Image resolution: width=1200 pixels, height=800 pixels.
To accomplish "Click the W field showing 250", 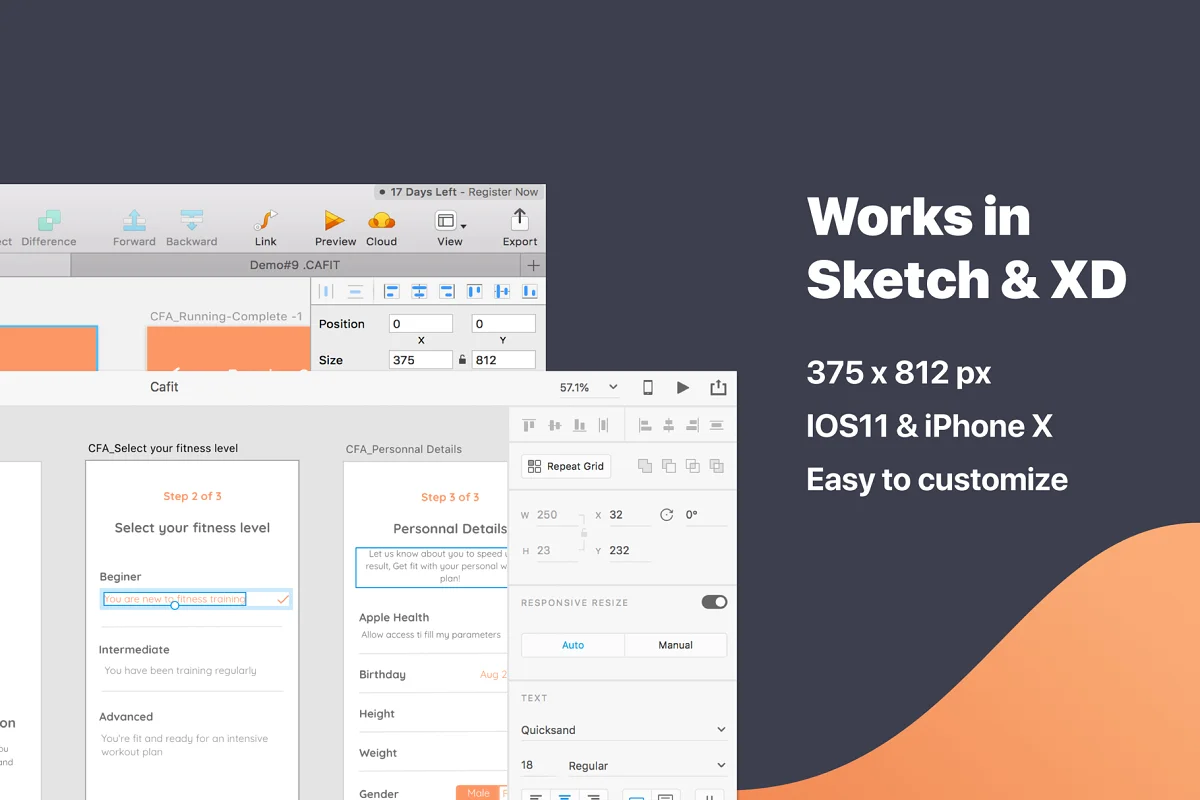I will point(558,515).
